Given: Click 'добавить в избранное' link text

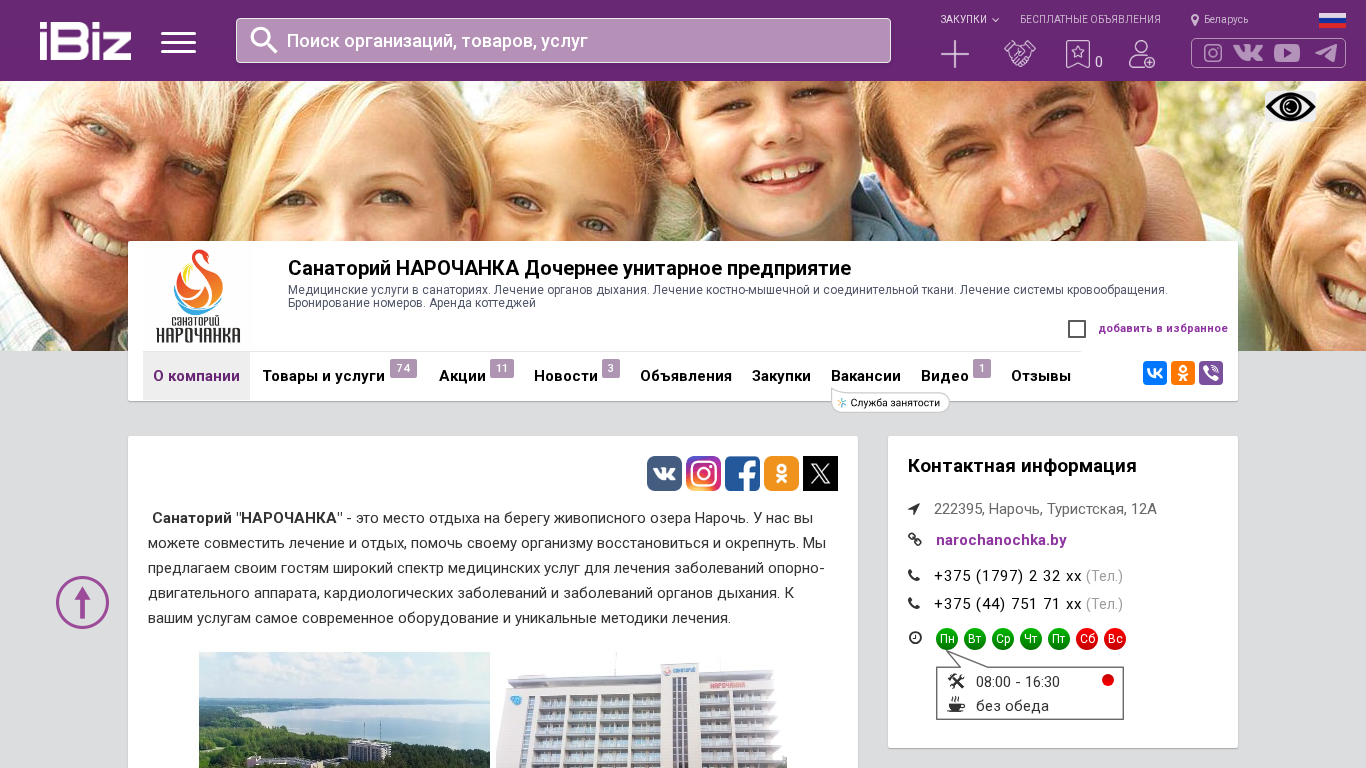Looking at the screenshot, I should coord(1163,329).
